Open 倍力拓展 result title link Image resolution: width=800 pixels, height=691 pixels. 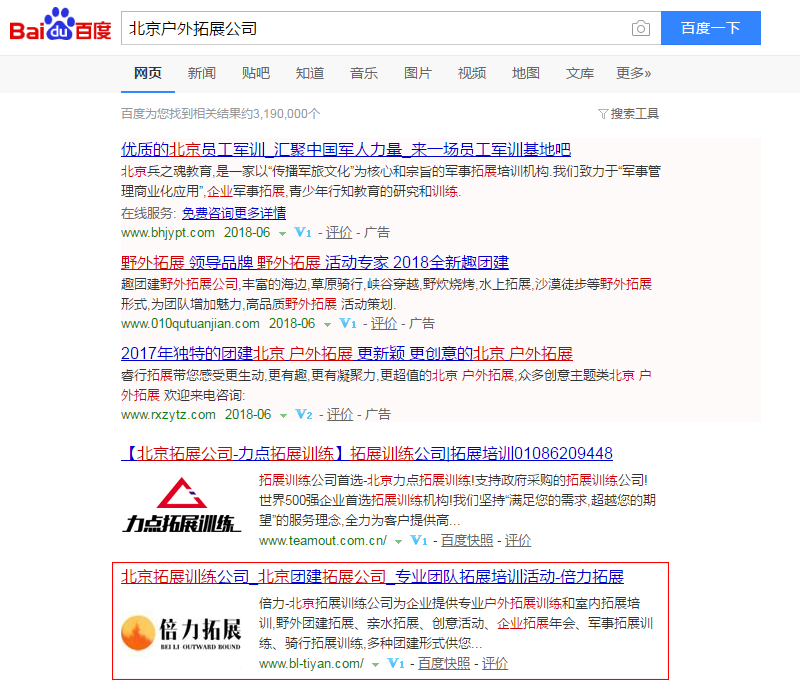pyautogui.click(x=372, y=577)
